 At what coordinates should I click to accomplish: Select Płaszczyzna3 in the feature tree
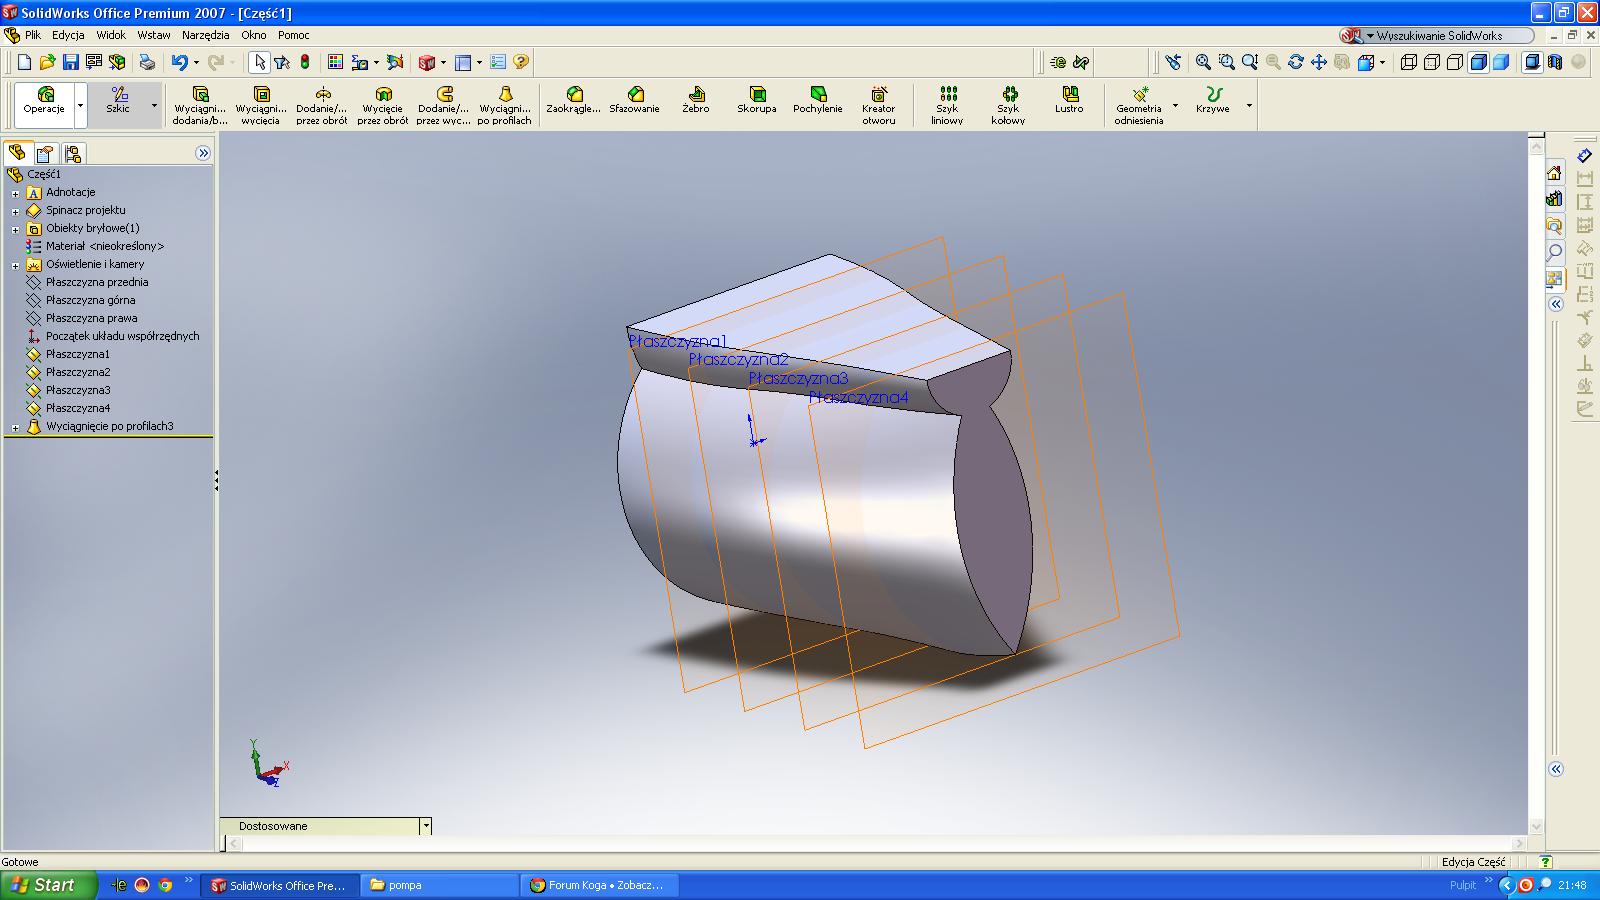click(78, 390)
